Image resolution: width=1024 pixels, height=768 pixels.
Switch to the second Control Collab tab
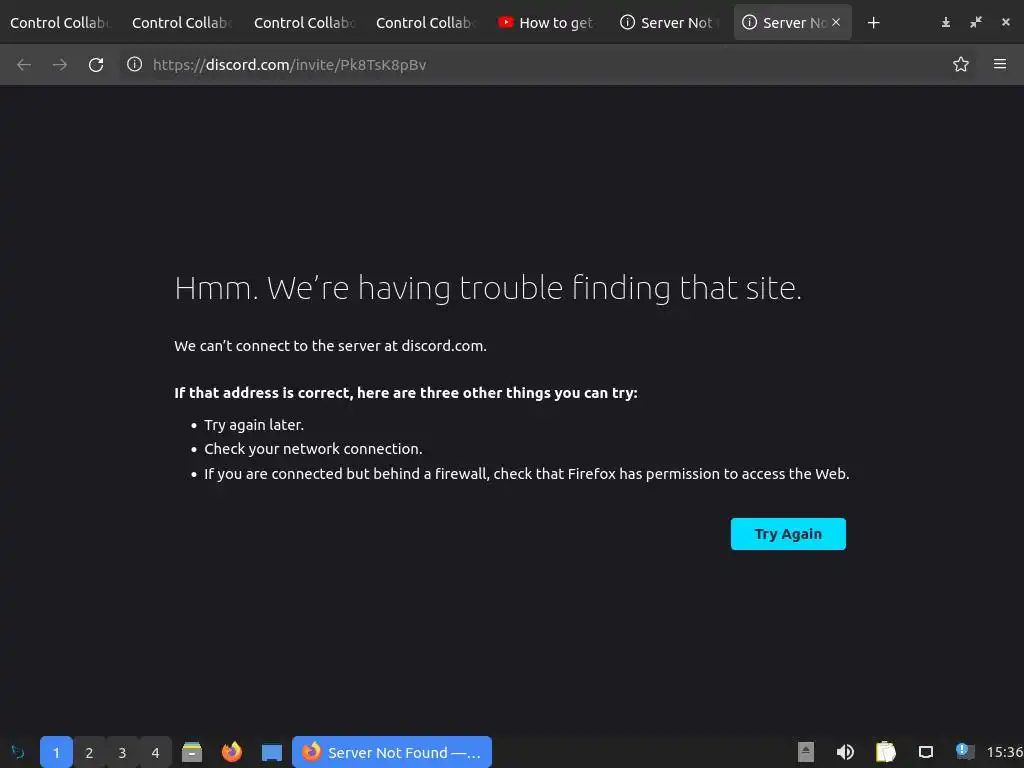pos(182,23)
